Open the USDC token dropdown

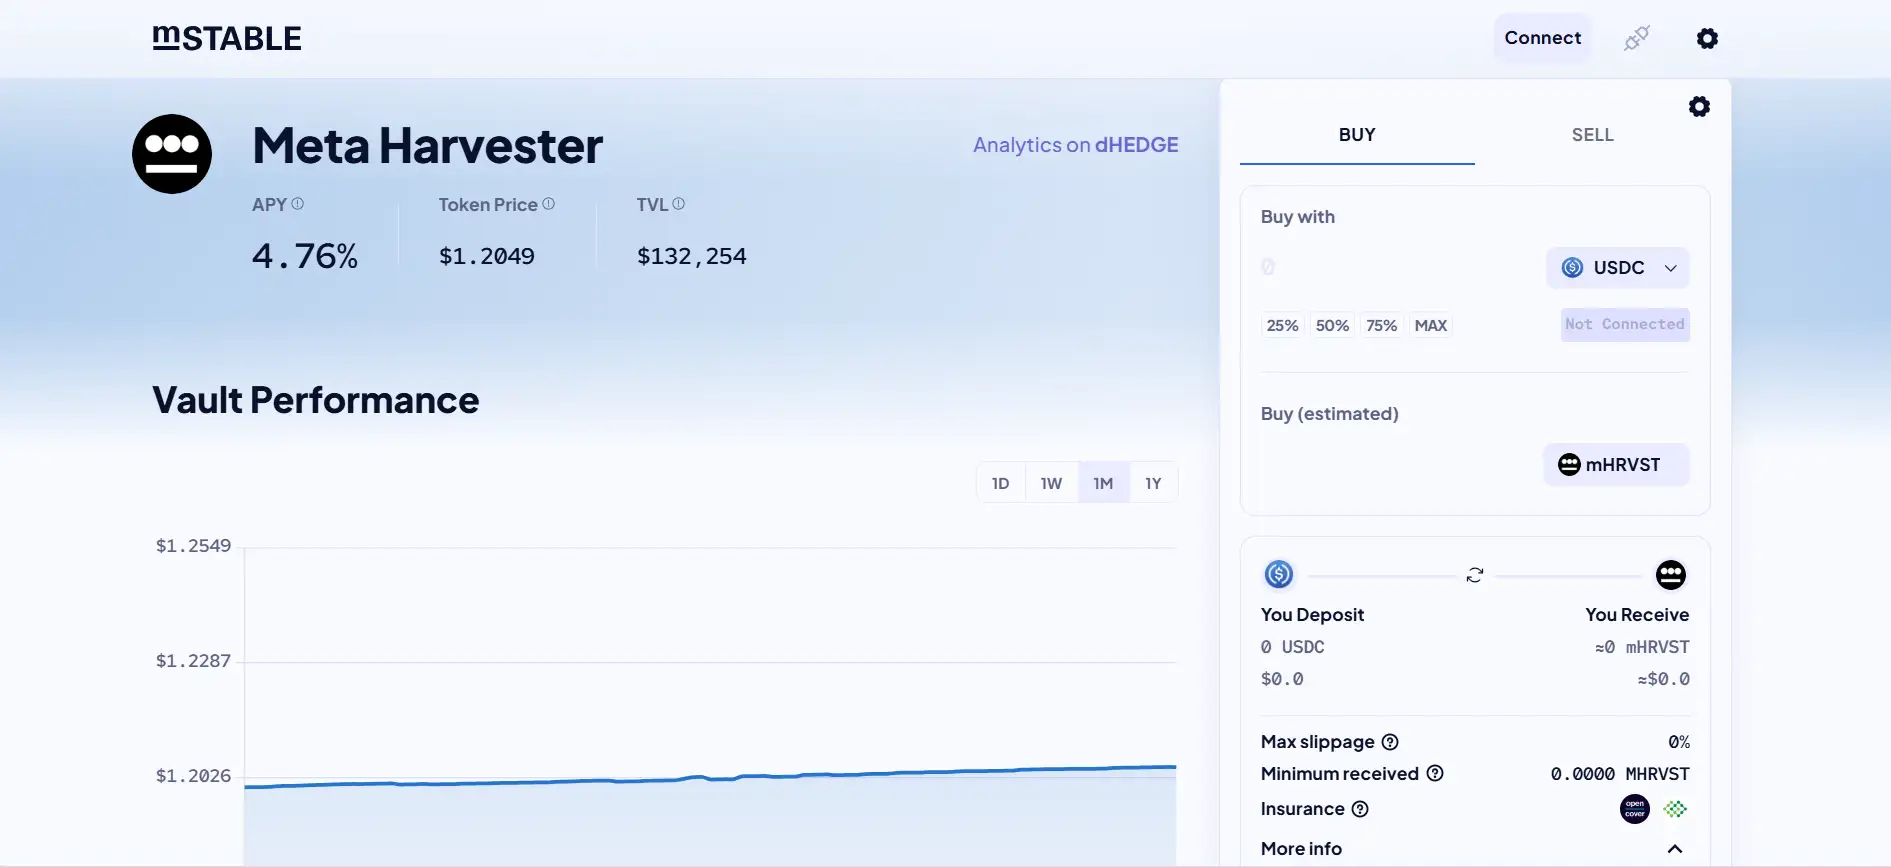(x=1617, y=268)
